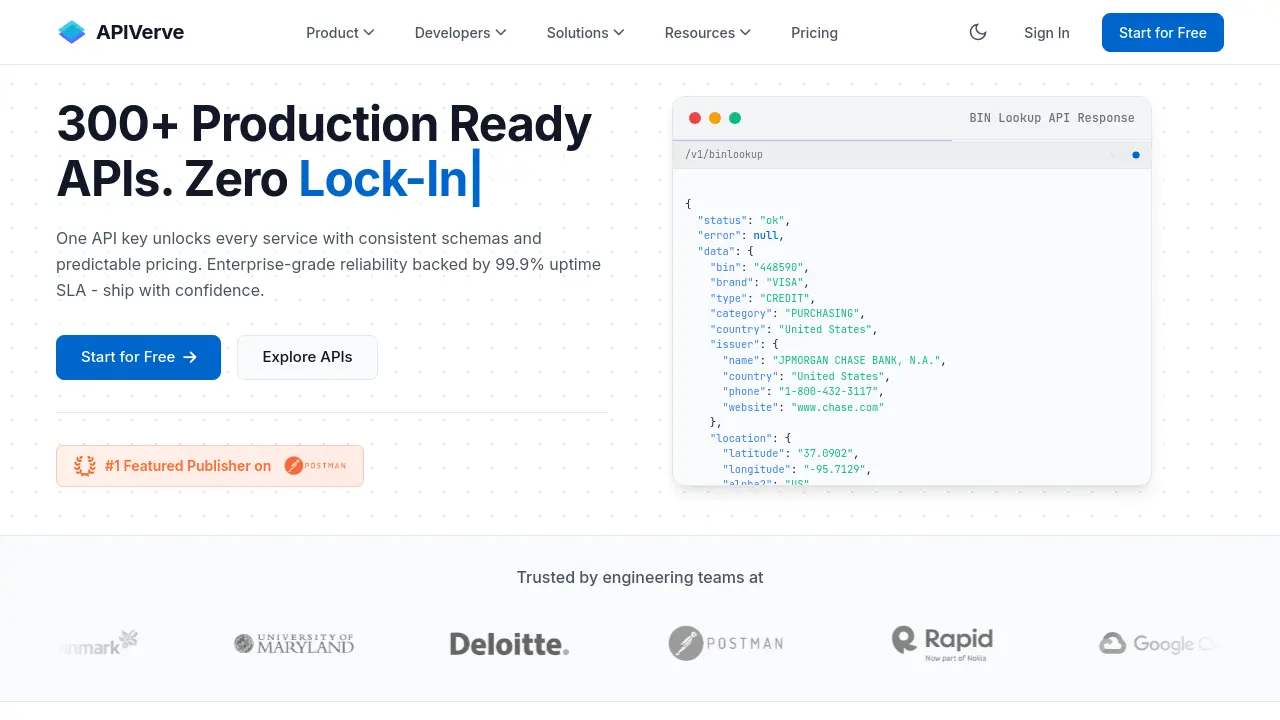1280x720 pixels.
Task: Click the Google Cloud logo
Action: click(x=1158, y=644)
